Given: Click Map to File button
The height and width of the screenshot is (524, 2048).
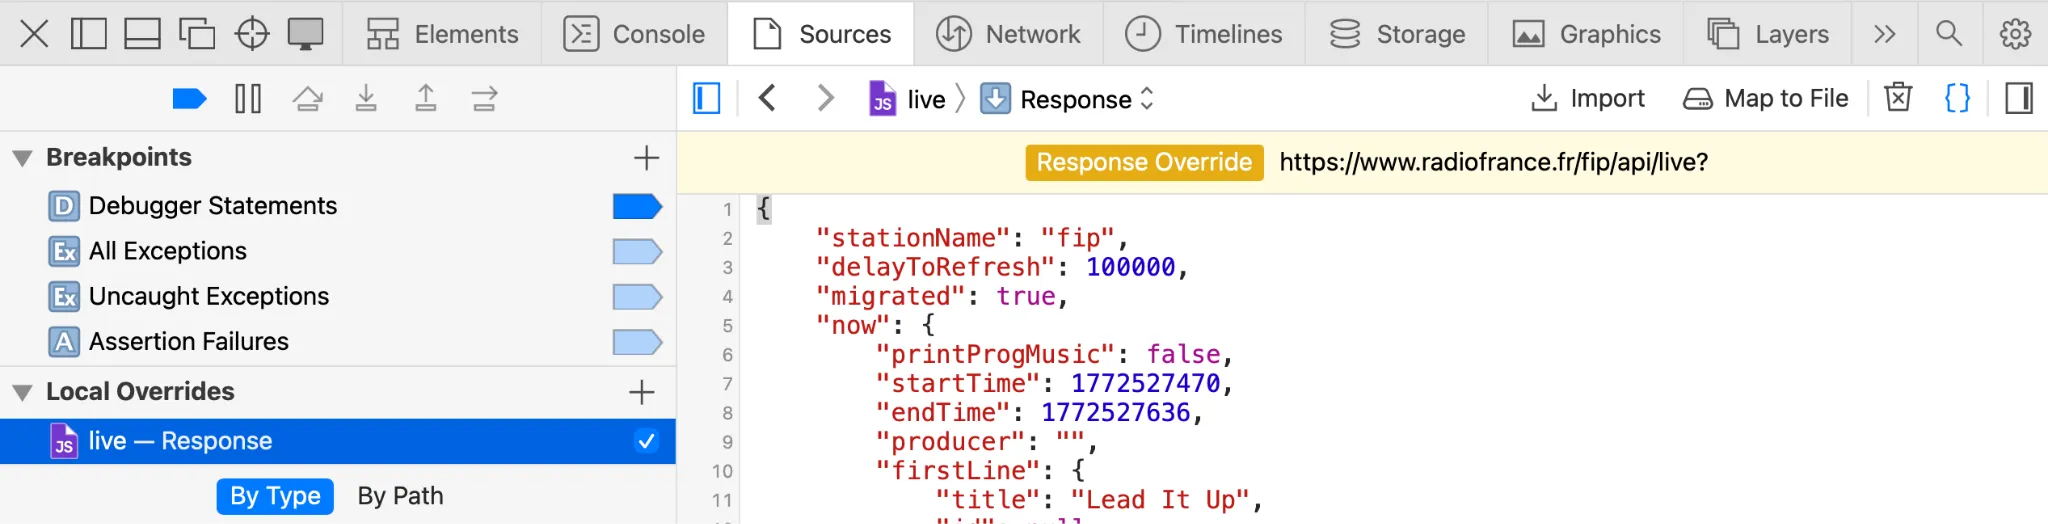Looking at the screenshot, I should coord(1766,98).
